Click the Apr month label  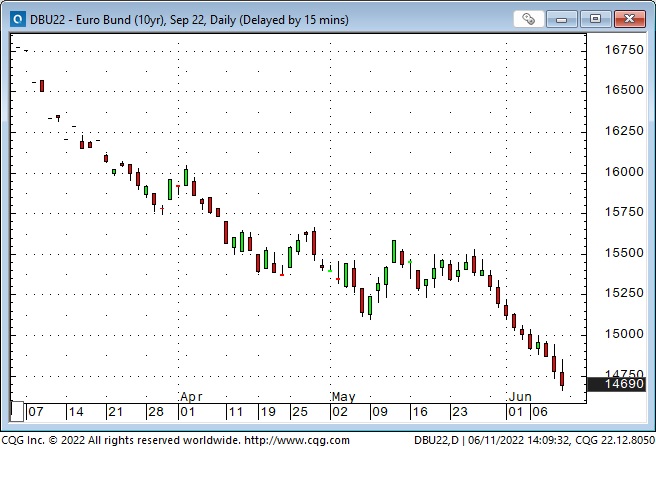tap(191, 396)
